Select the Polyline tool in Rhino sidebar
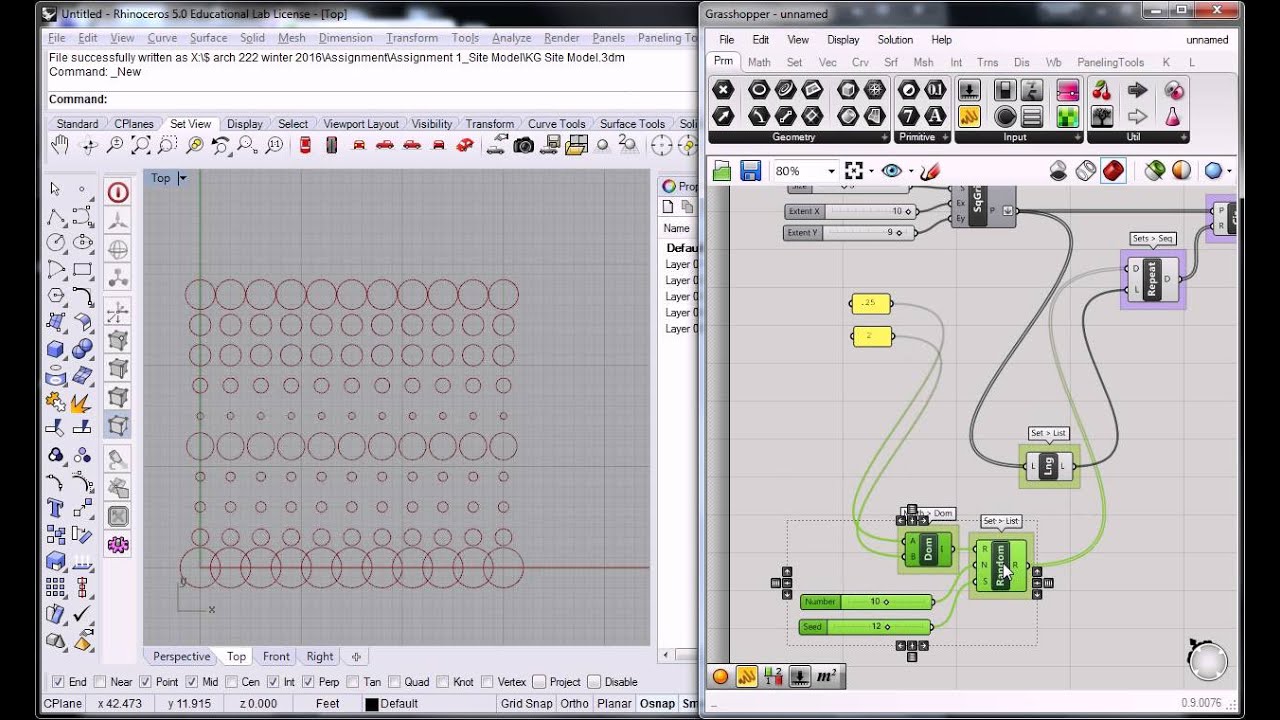 click(x=55, y=216)
